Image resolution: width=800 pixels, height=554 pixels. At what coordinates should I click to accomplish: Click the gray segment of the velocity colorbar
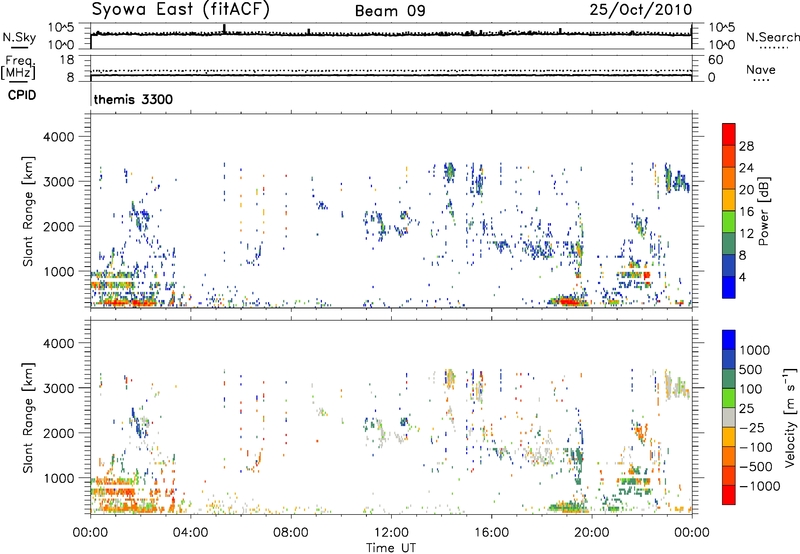tap(729, 417)
